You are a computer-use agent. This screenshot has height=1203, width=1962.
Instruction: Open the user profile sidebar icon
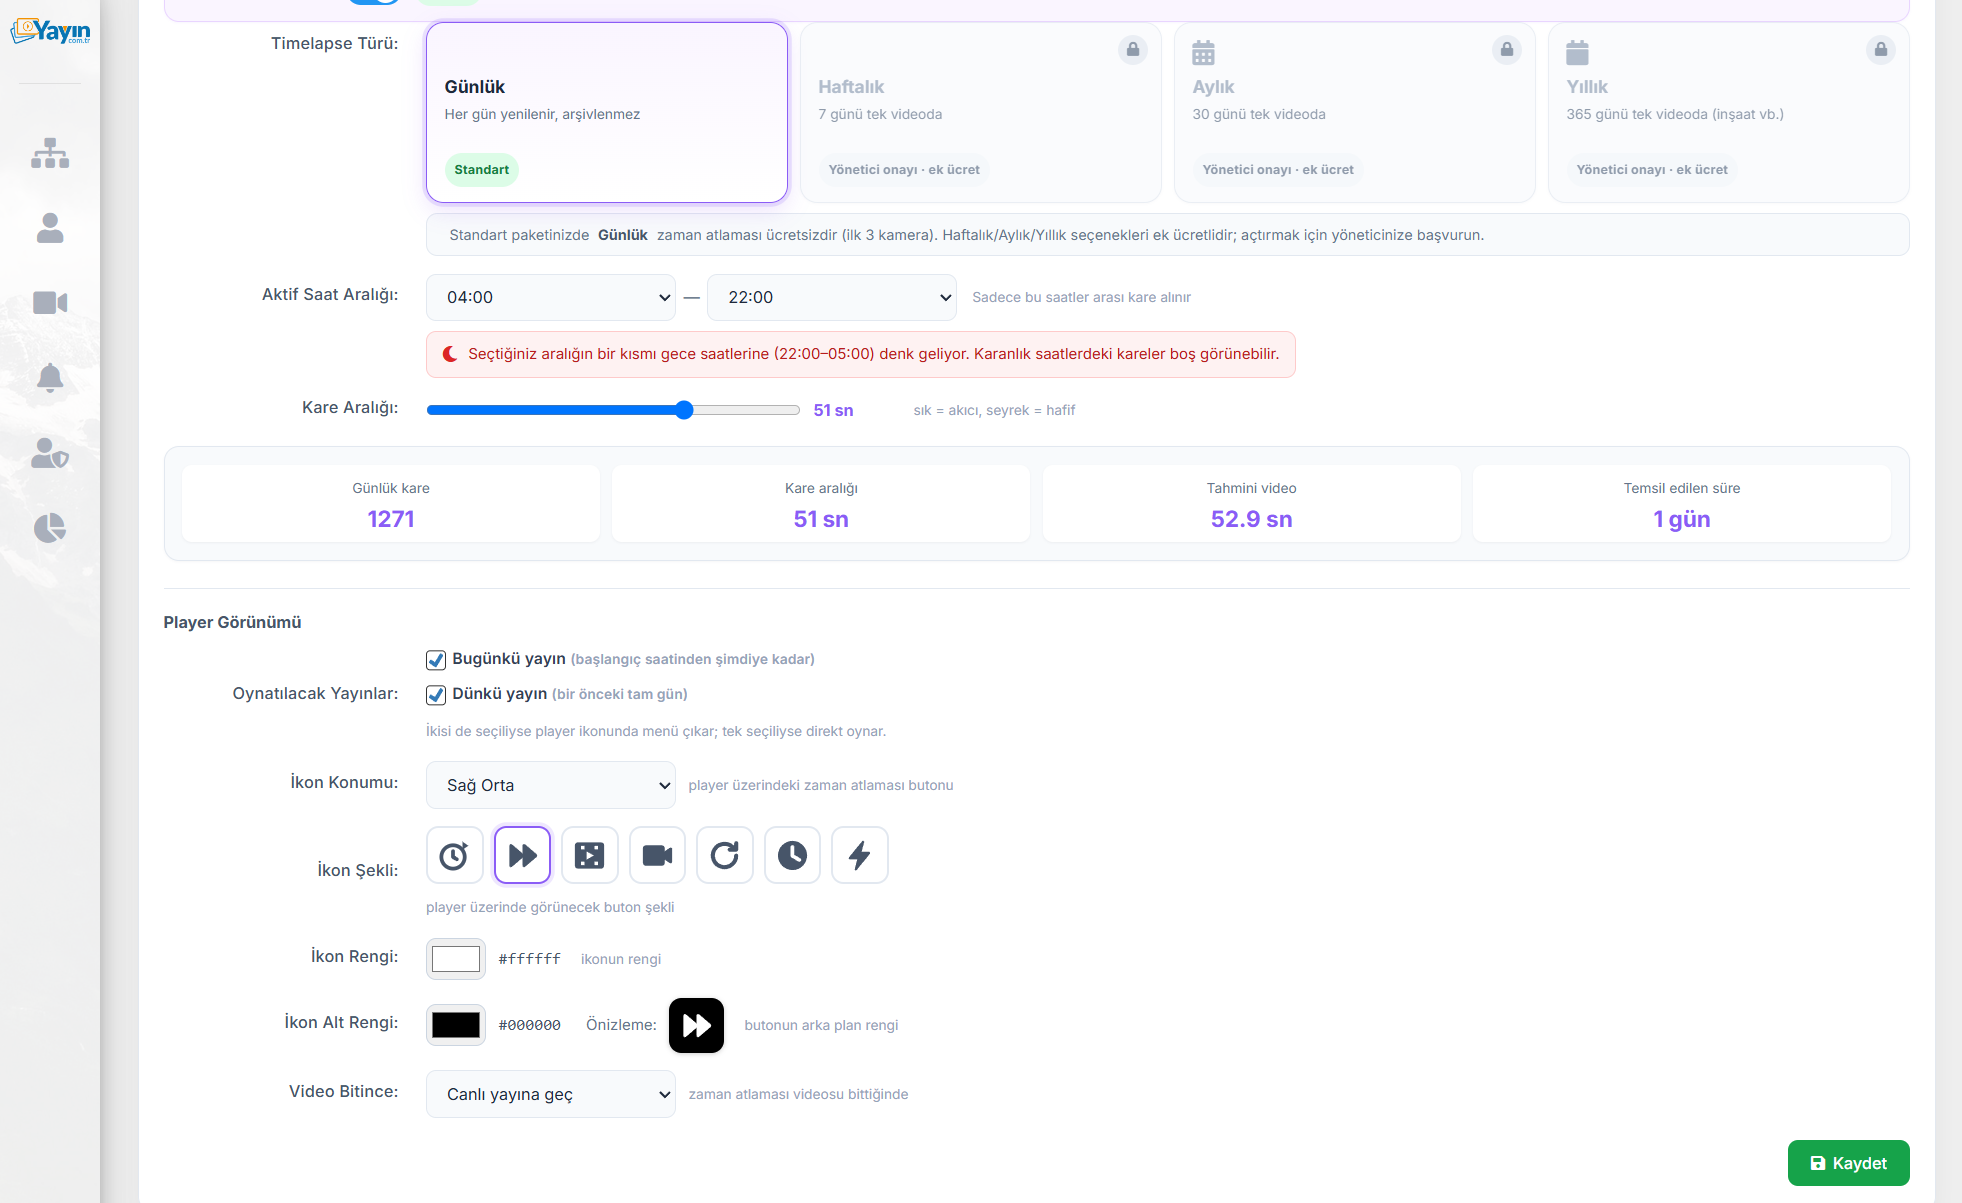[50, 228]
